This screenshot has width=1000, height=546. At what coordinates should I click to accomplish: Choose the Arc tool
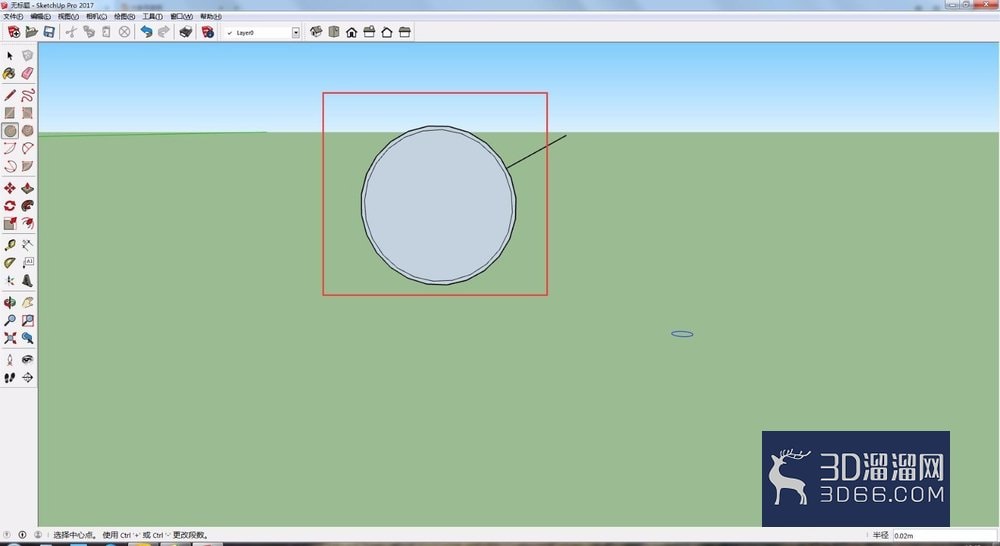coord(10,149)
